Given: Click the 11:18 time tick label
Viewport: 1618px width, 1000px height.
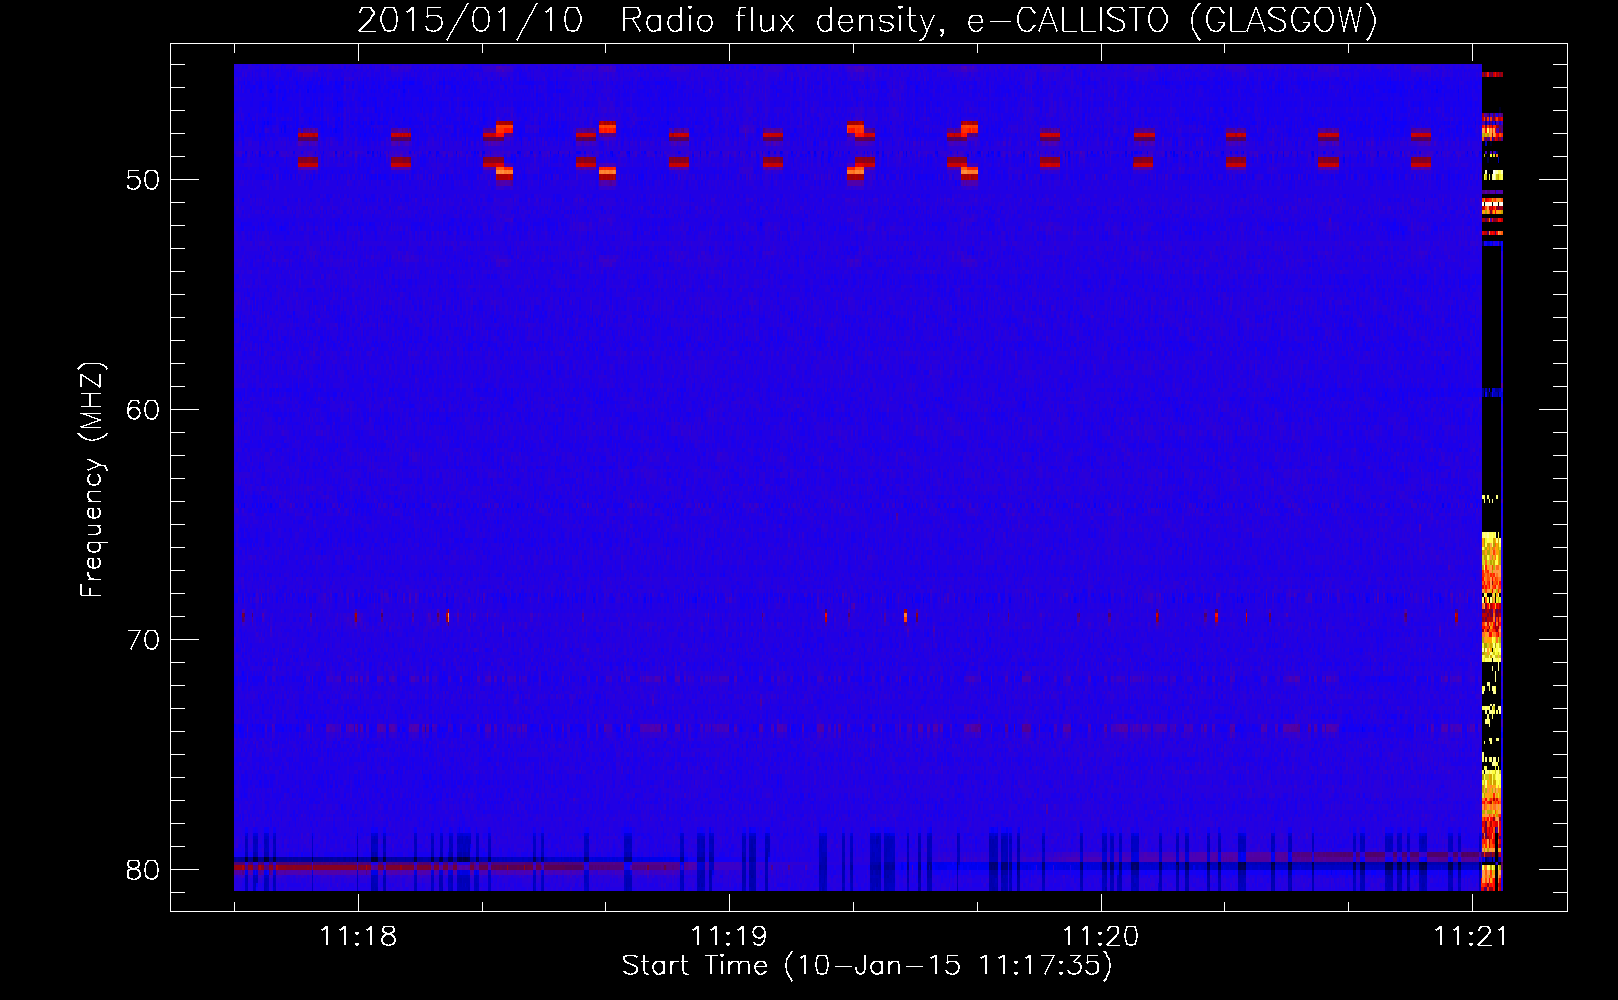Looking at the screenshot, I should (x=358, y=936).
